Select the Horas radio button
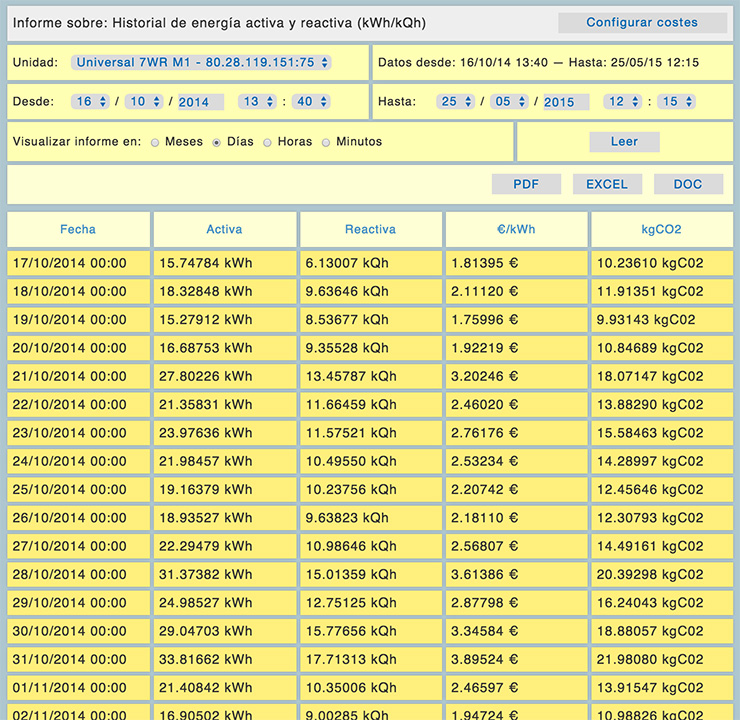This screenshot has height=720, width=740. 267,143
